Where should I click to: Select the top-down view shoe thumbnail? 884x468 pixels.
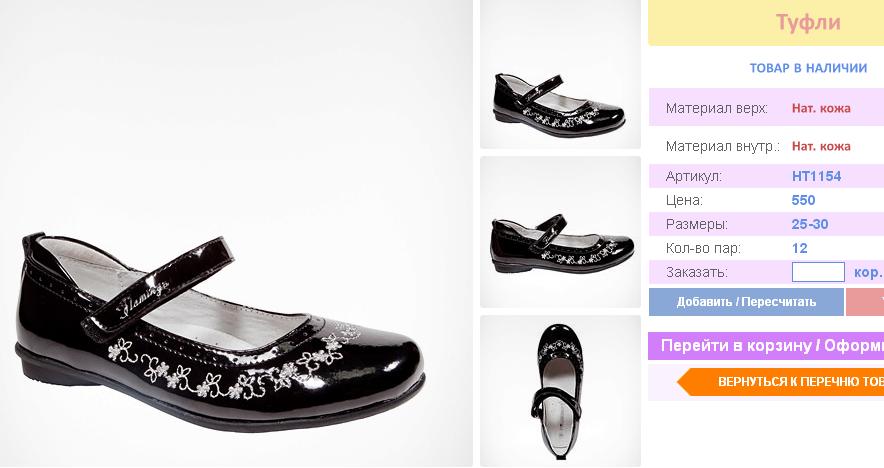click(560, 391)
